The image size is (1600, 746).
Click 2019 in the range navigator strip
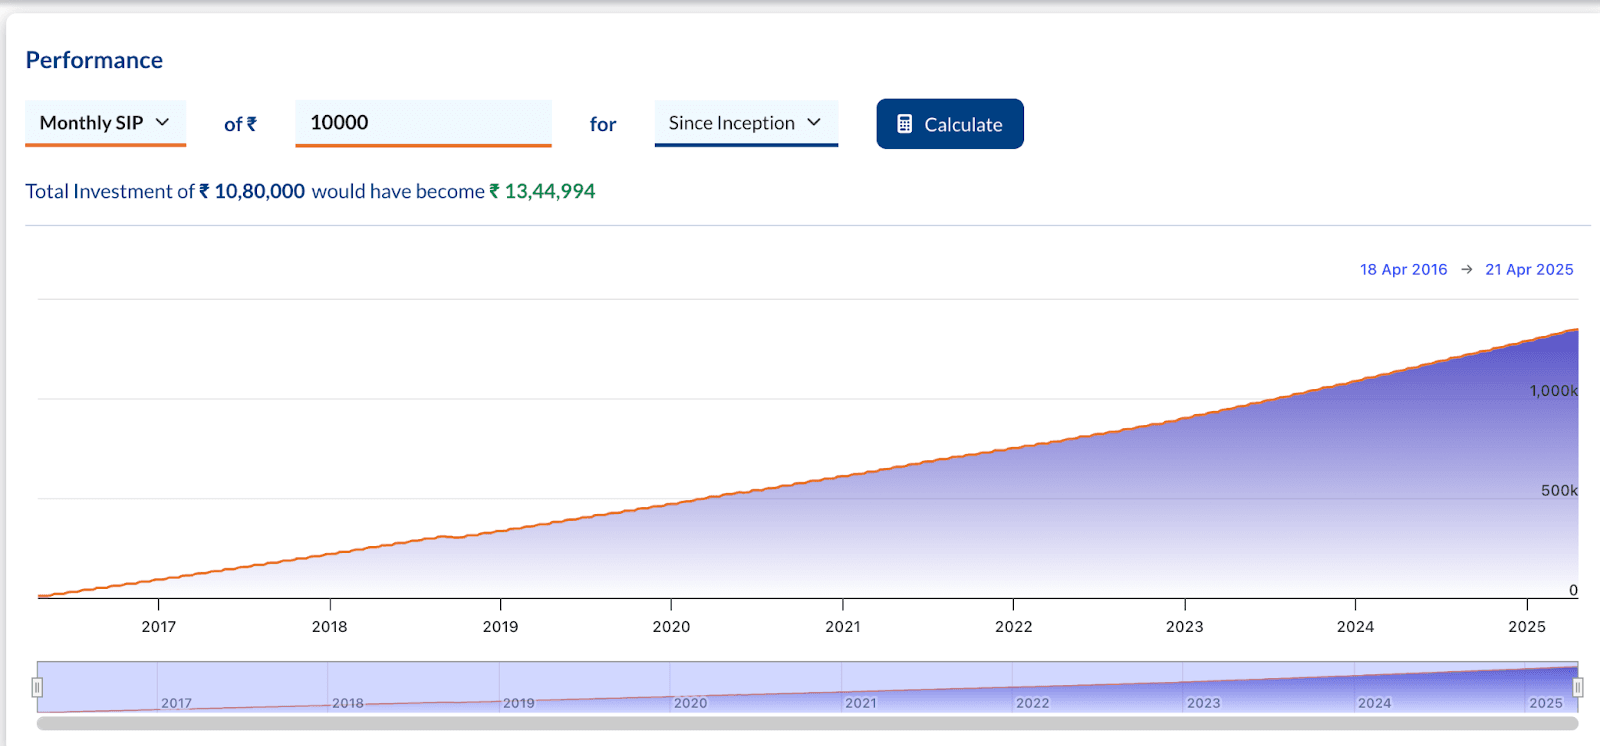click(x=518, y=703)
